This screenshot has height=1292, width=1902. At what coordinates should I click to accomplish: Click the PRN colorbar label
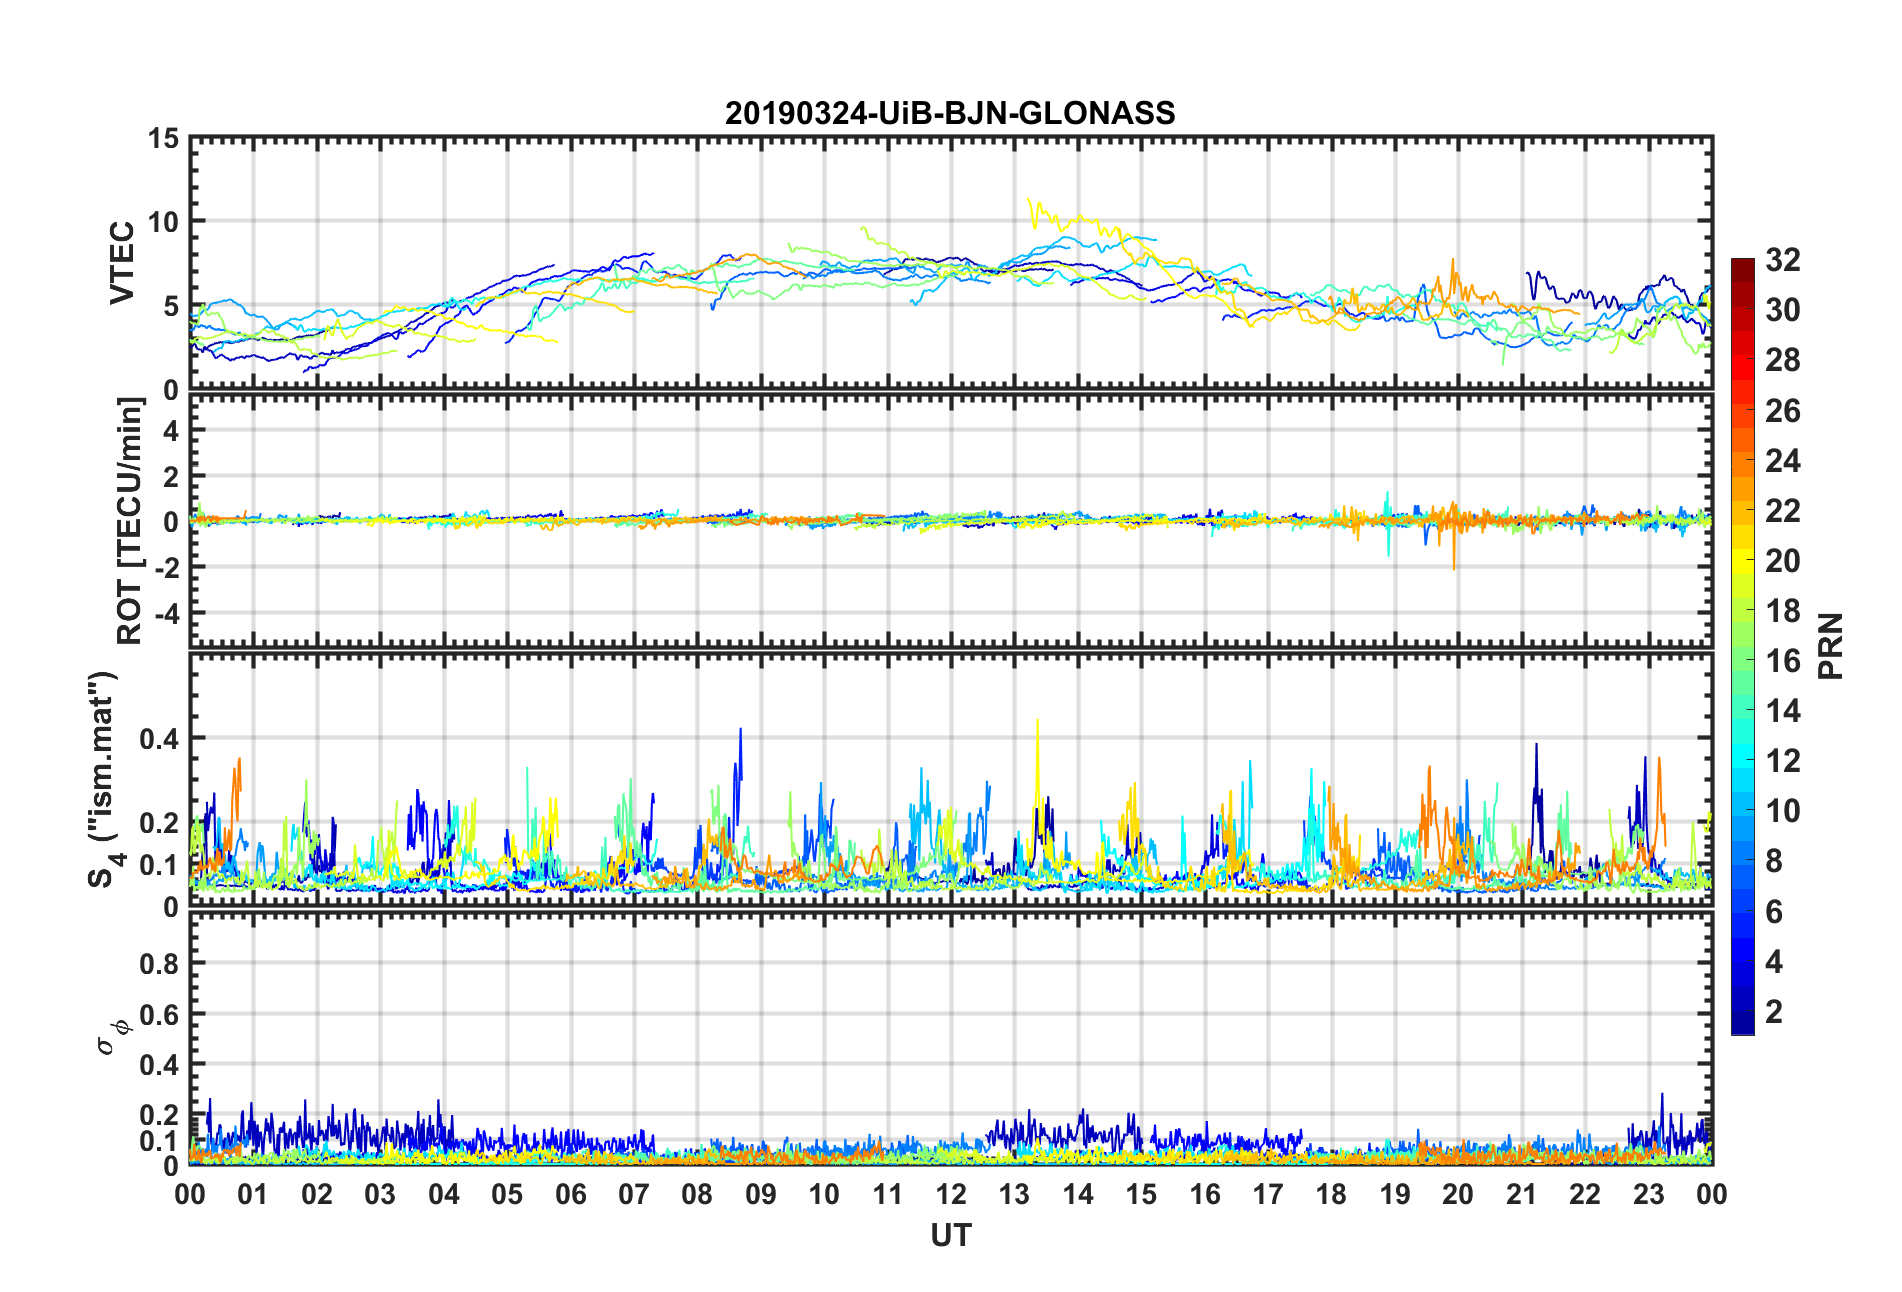(1831, 646)
